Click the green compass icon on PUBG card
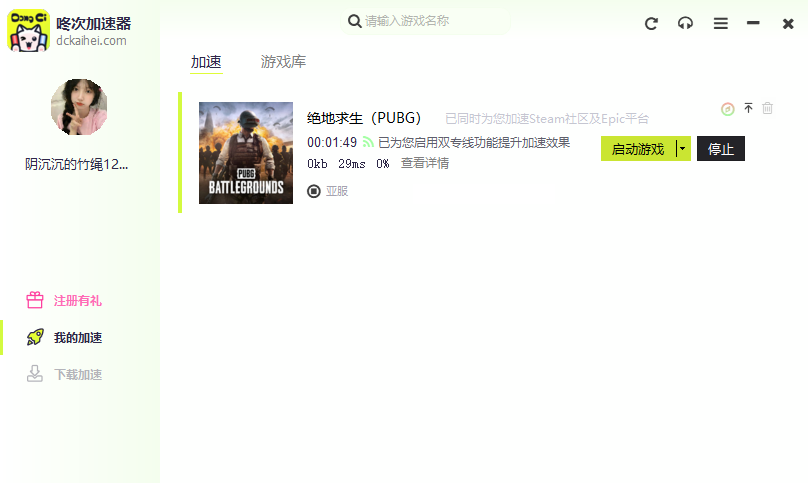Image resolution: width=808 pixels, height=483 pixels. pos(728,109)
